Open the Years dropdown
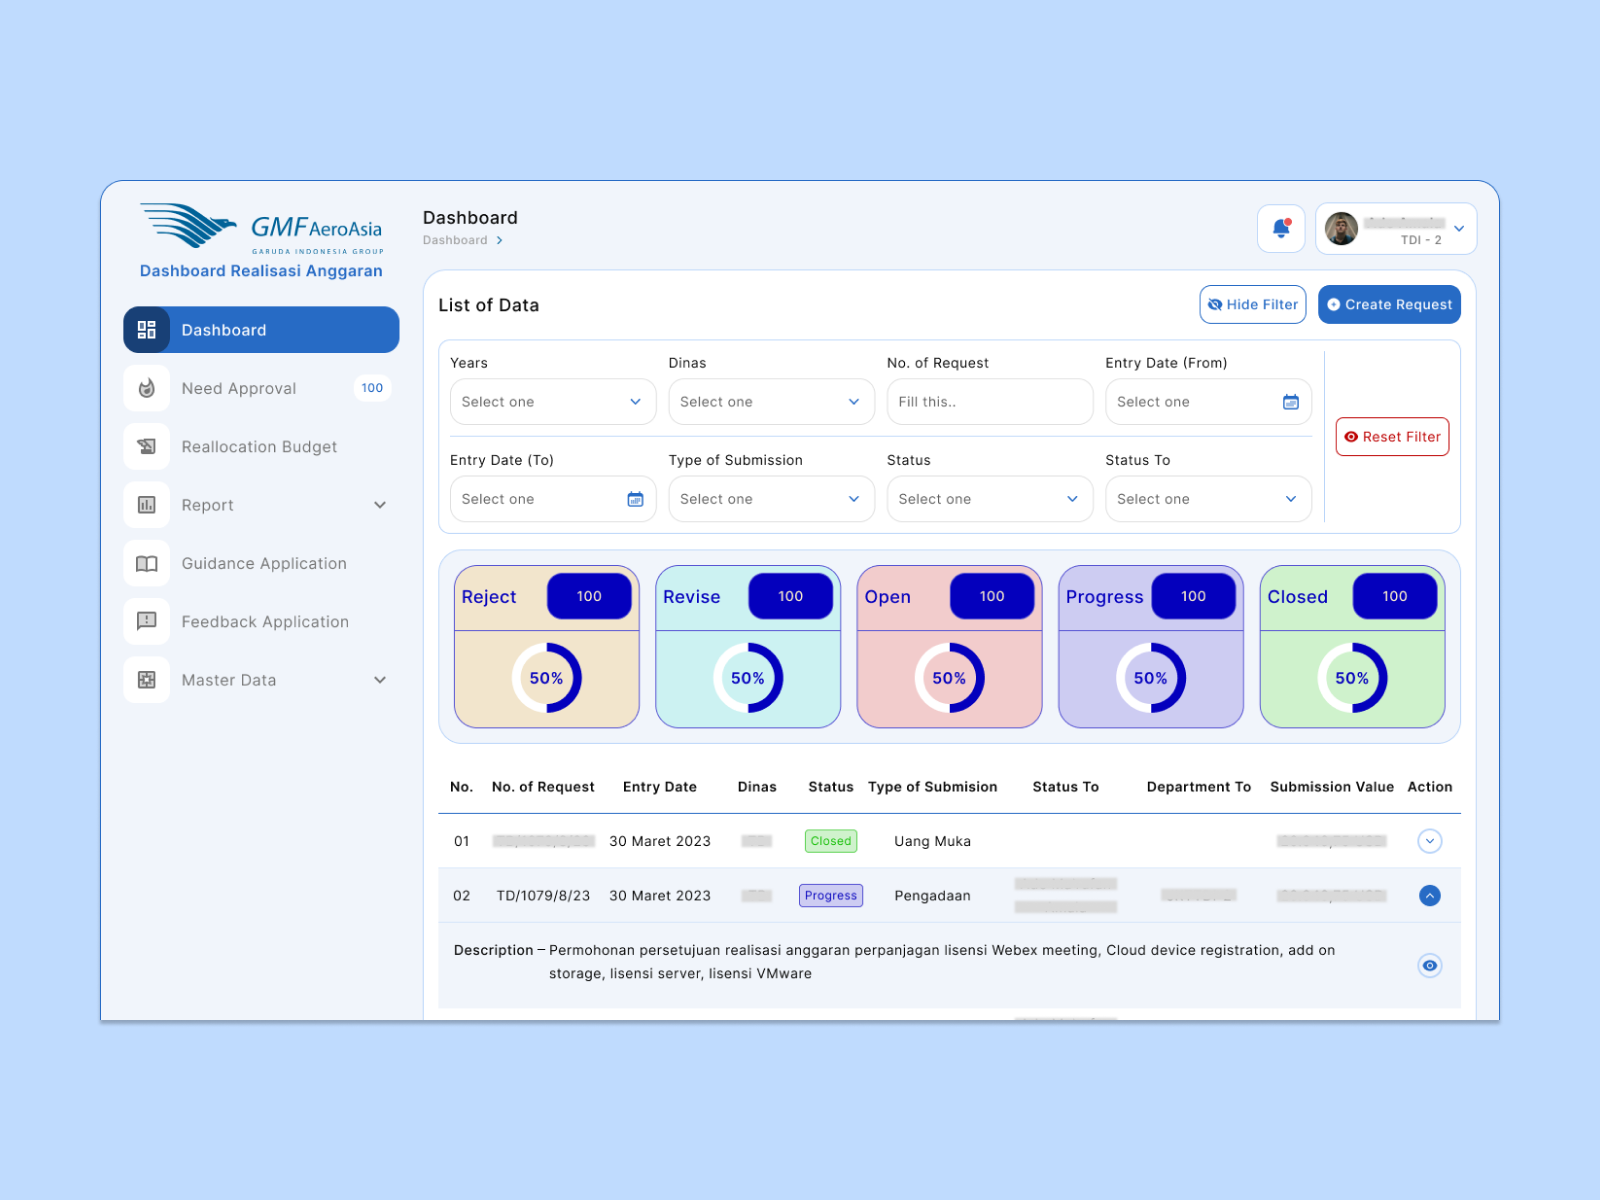 tap(552, 402)
